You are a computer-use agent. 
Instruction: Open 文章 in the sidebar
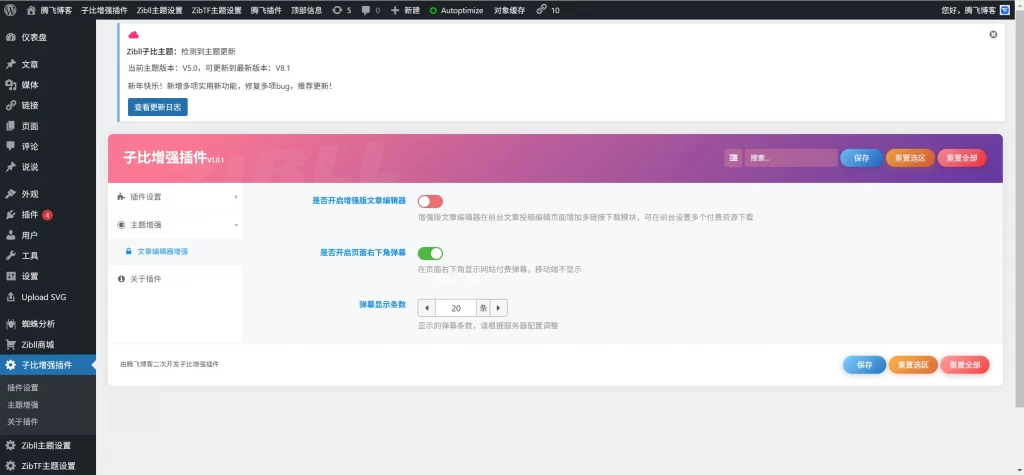48,64
